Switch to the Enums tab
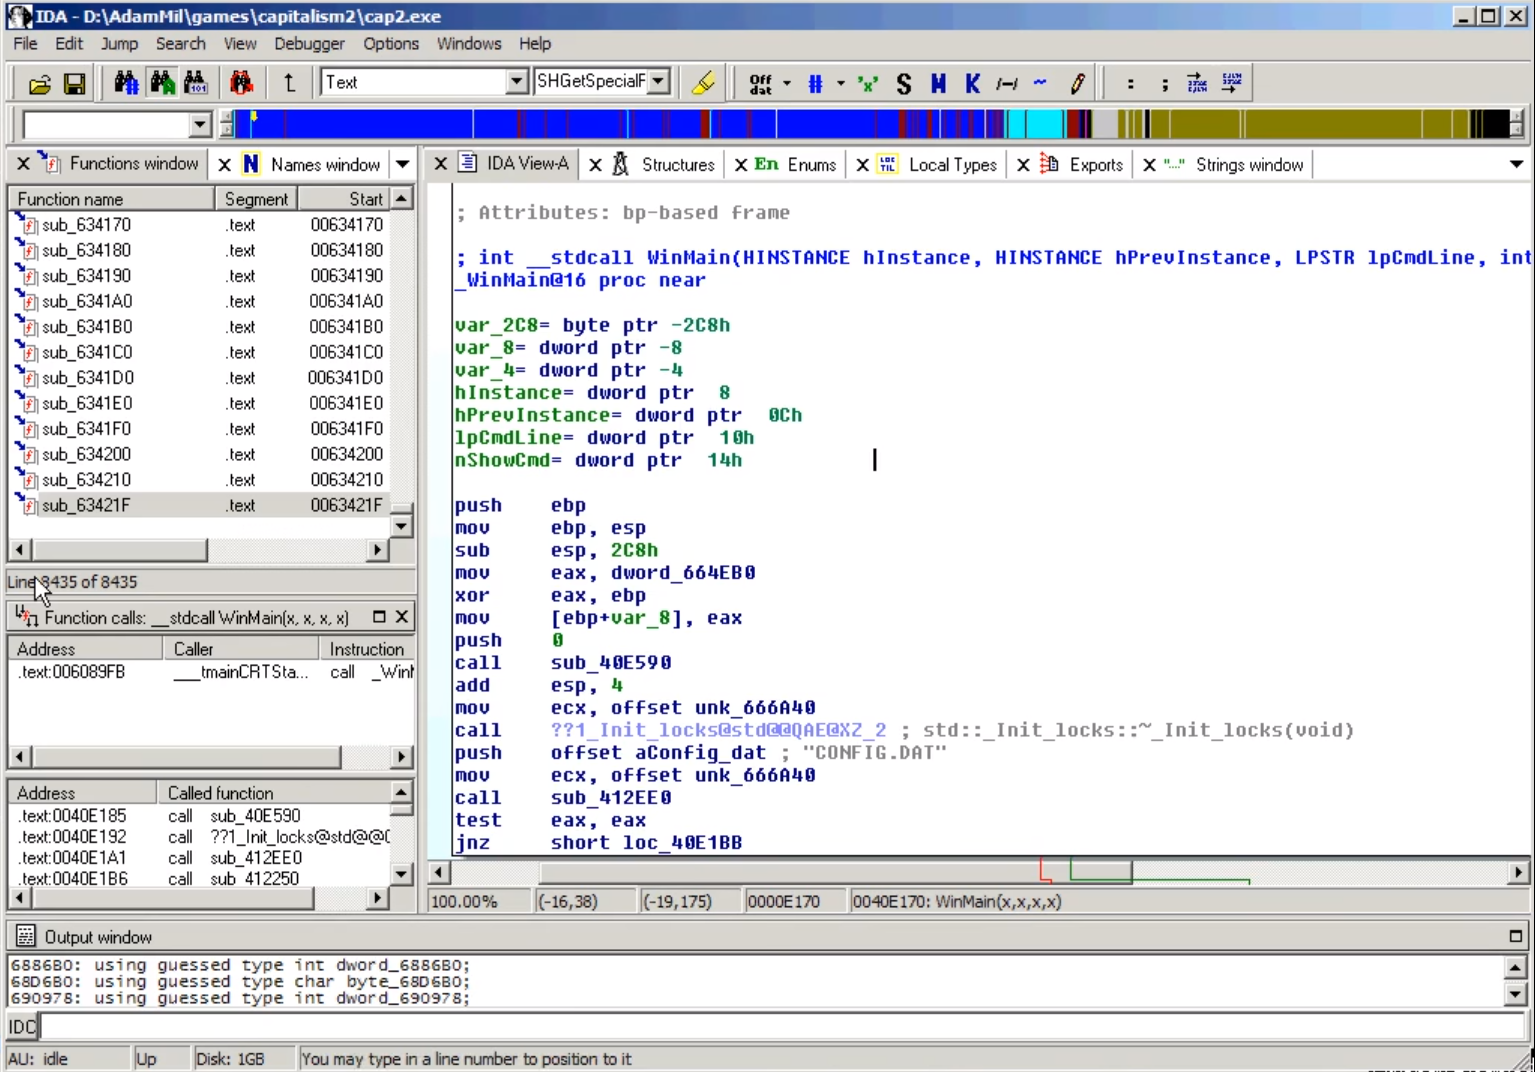1535x1072 pixels. [x=796, y=164]
